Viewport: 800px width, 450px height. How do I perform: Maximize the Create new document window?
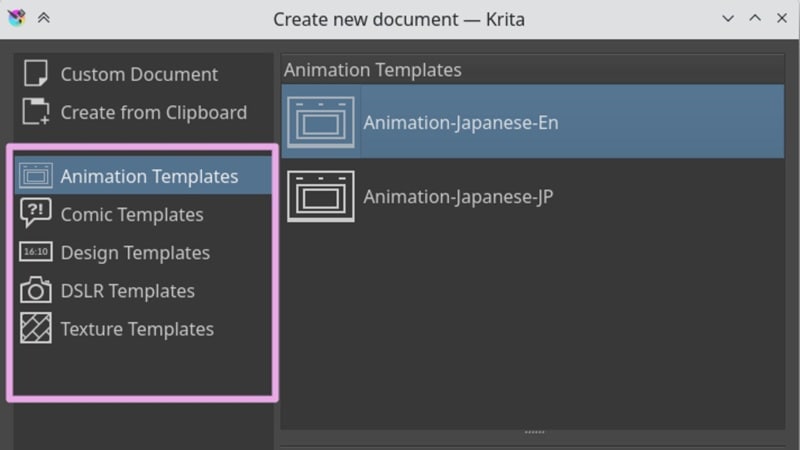[755, 18]
